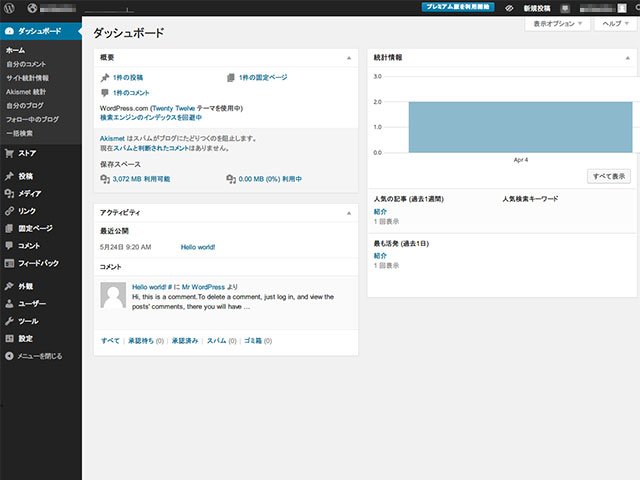
Task: Click the Mr WordPress author link
Action: coord(203,287)
